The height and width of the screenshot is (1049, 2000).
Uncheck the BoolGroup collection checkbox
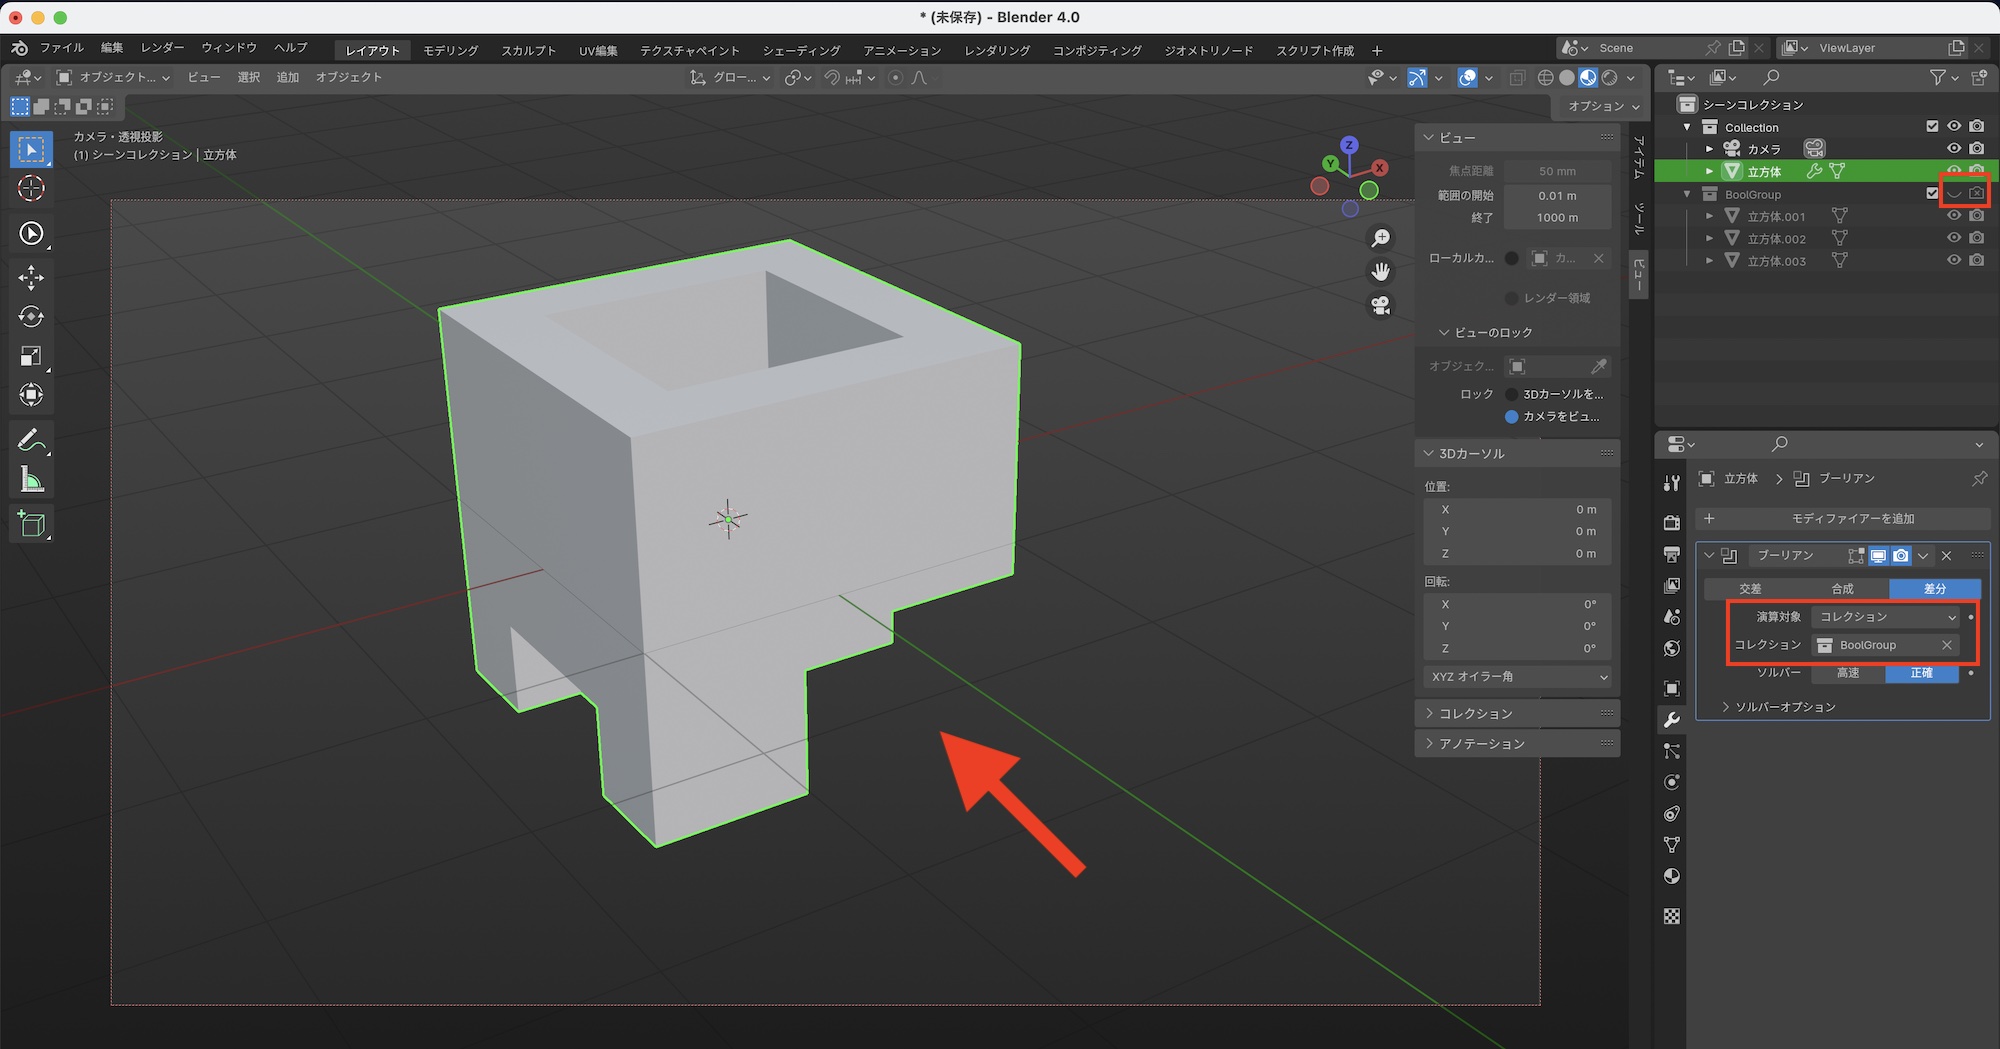coord(1932,194)
